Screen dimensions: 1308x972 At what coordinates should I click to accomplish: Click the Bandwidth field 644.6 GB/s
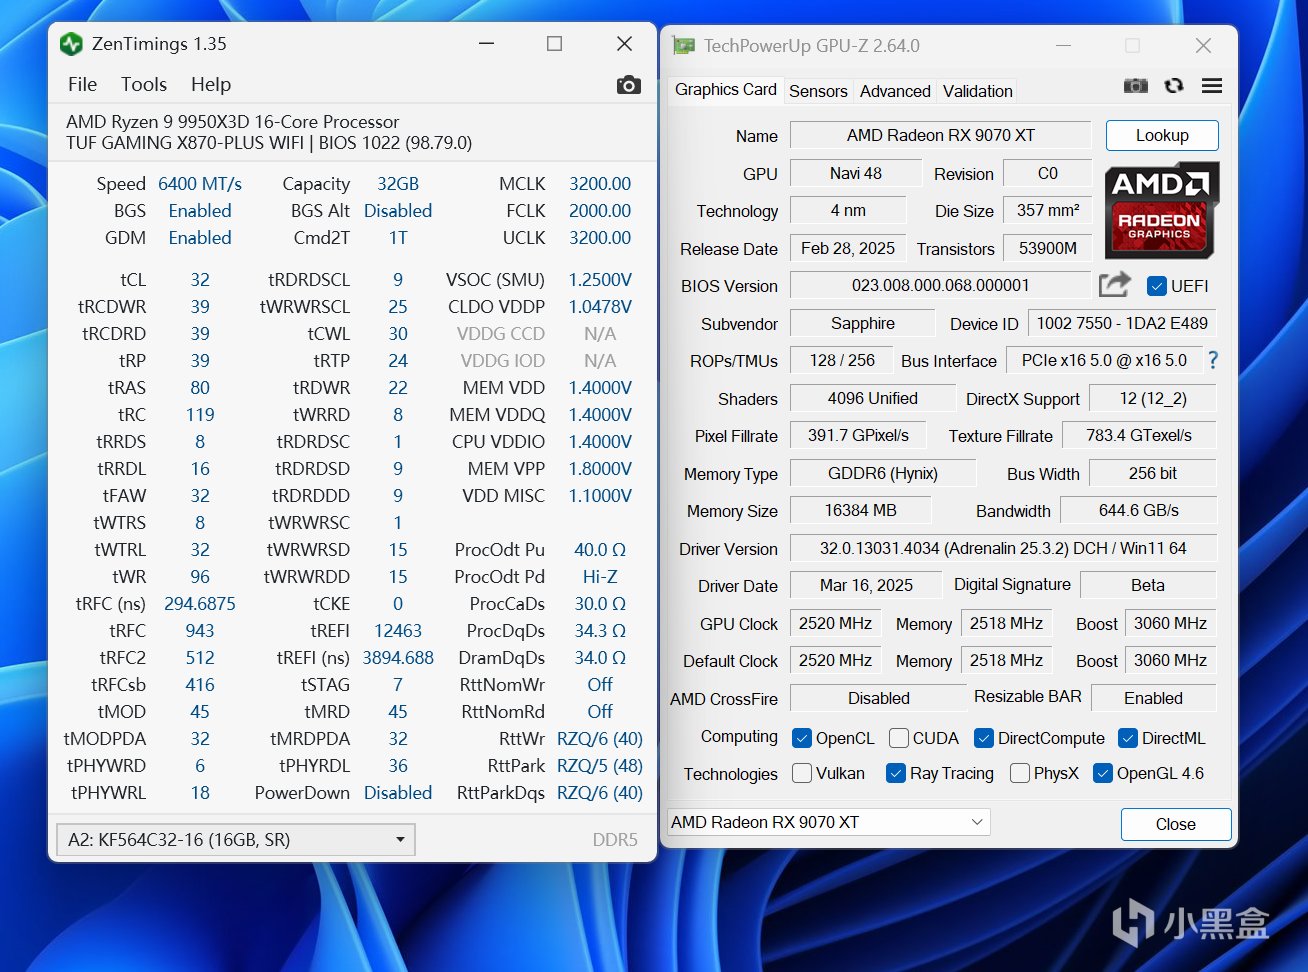1139,510
